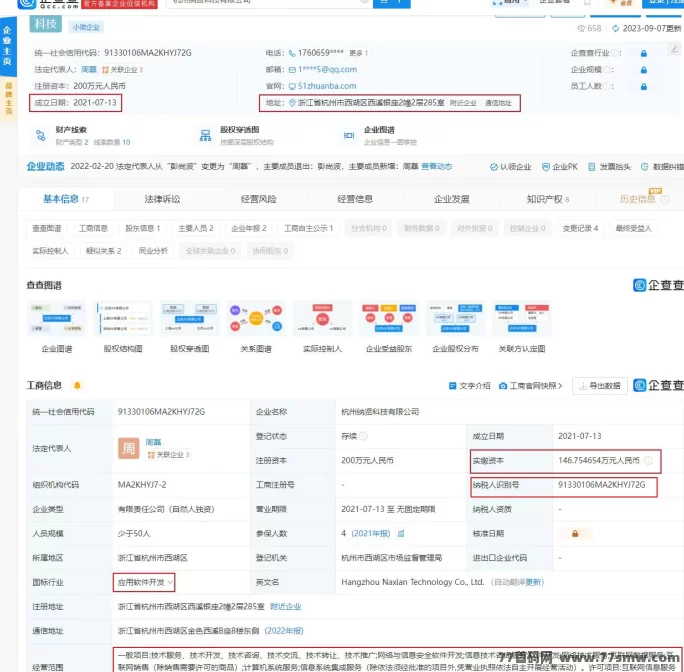Viewport: 684px width, 672px height.
Task: Open the 企业股权分布 thumbnail
Action: pos(455,319)
